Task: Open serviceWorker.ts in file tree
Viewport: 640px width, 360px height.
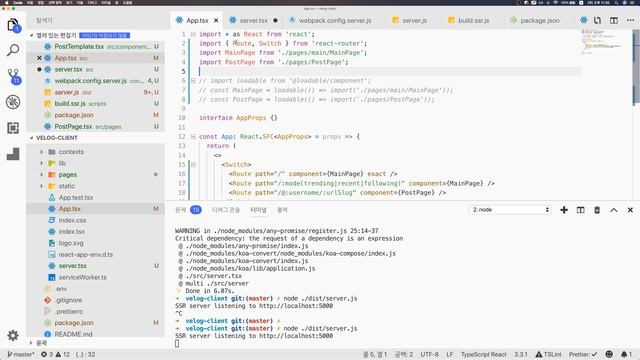Action: click(x=96, y=278)
